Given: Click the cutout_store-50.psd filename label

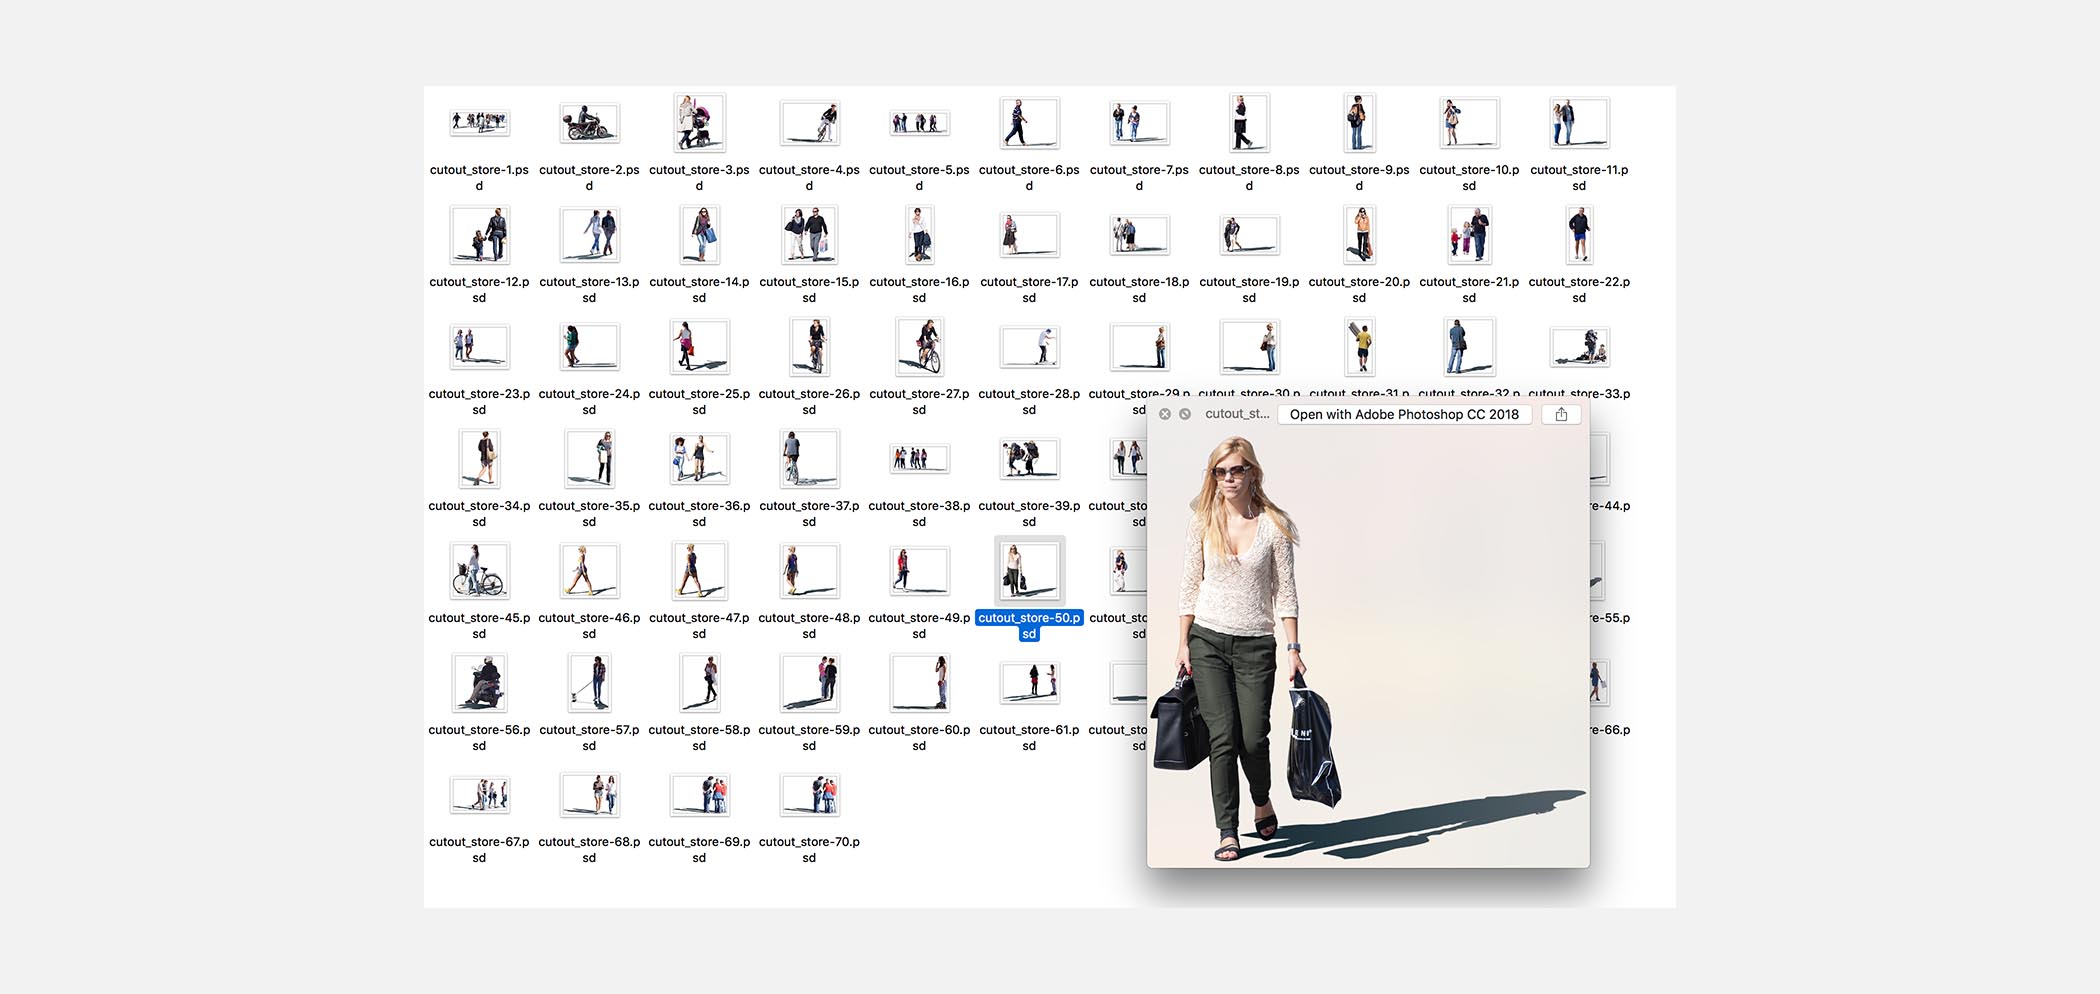Looking at the screenshot, I should pyautogui.click(x=1030, y=625).
